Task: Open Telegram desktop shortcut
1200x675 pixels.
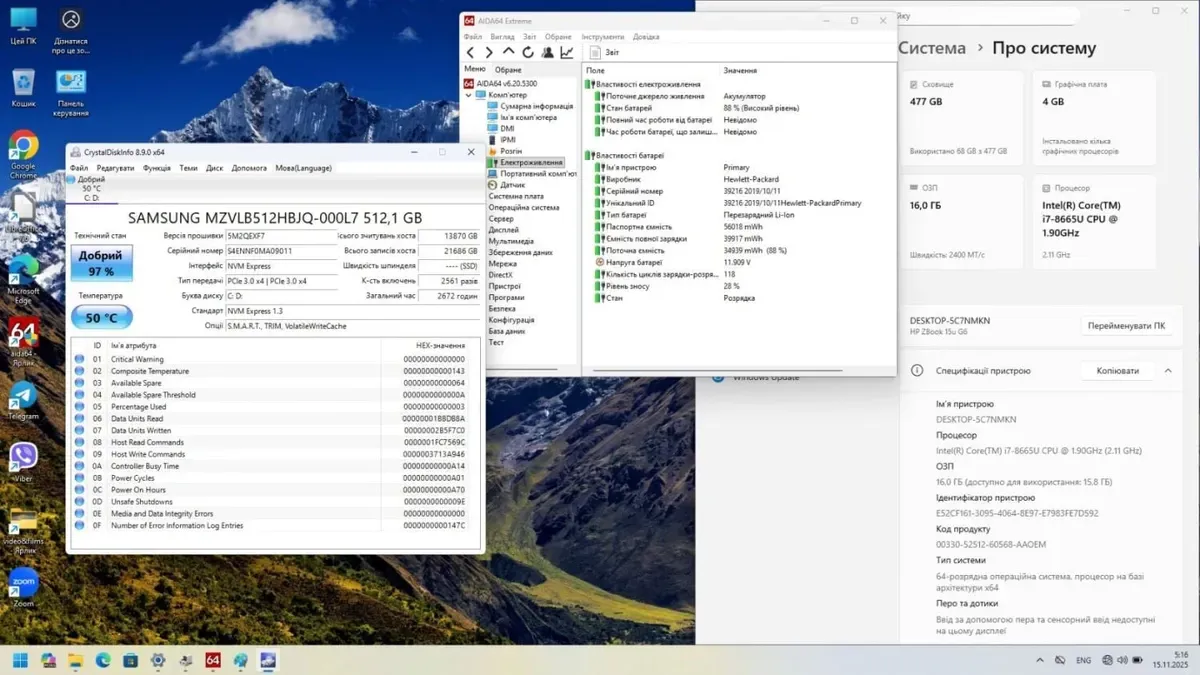Action: [x=23, y=396]
